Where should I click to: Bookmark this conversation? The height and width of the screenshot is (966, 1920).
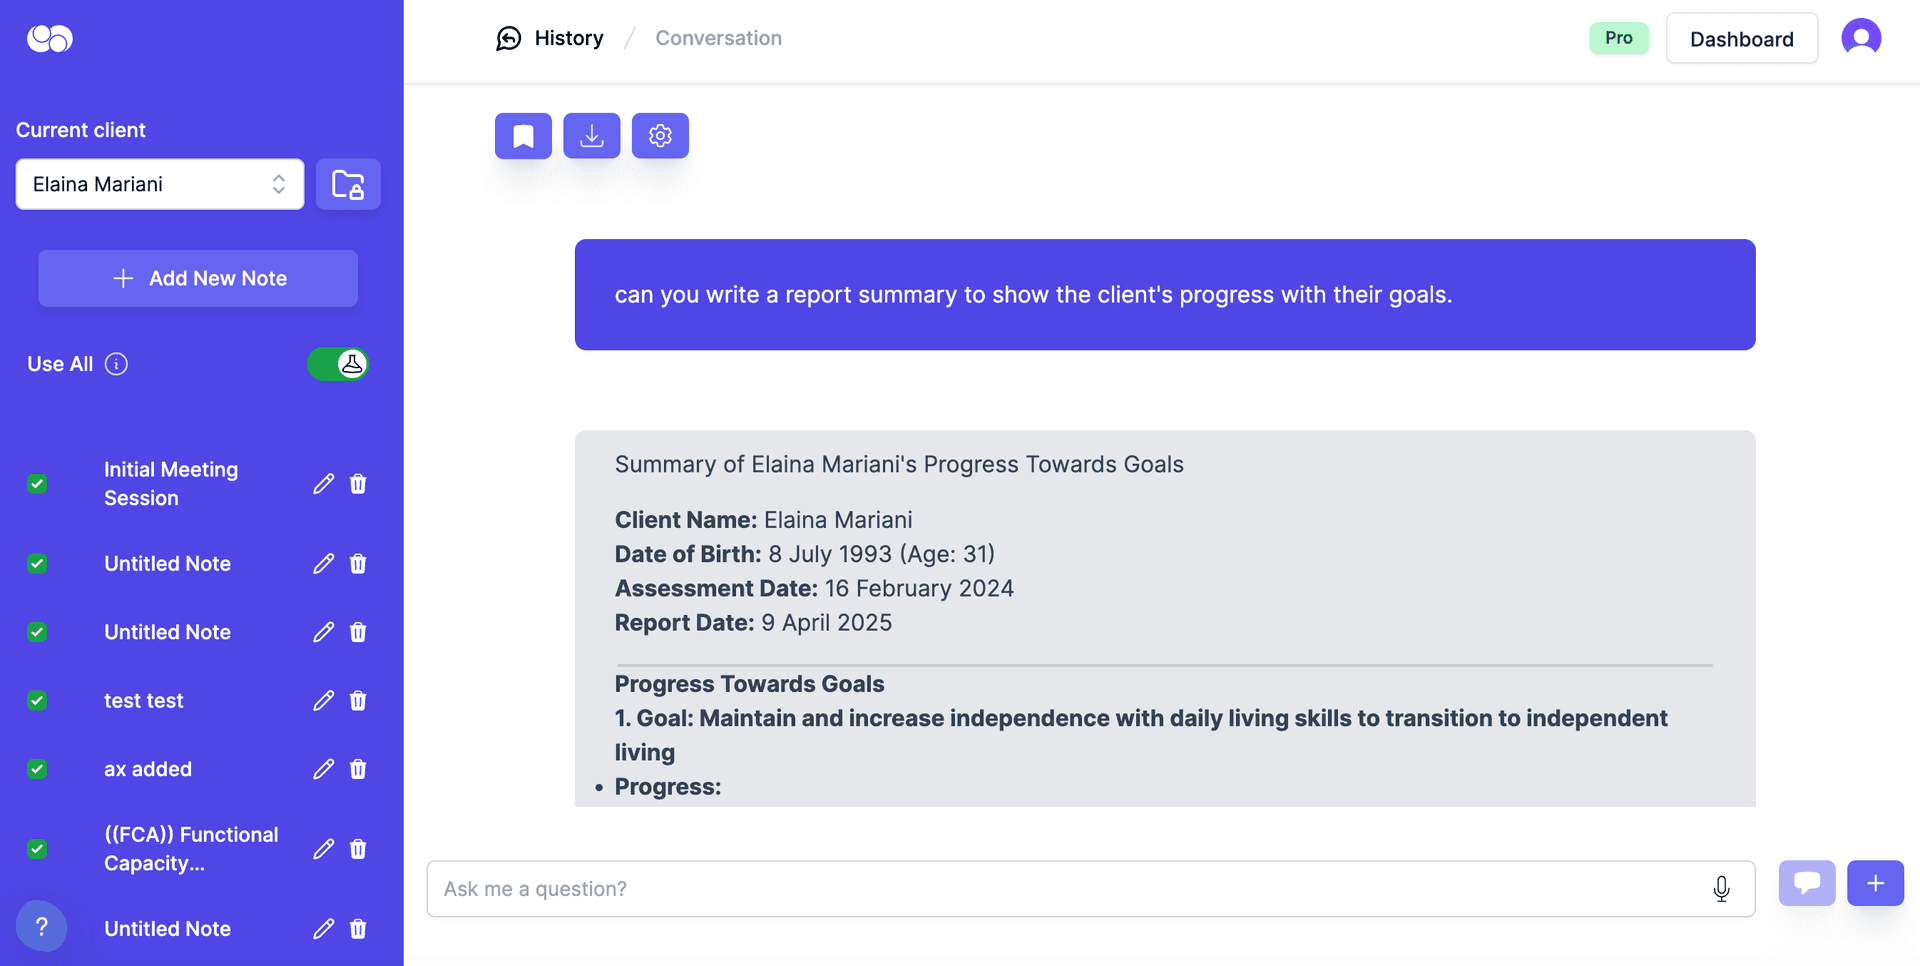522,135
